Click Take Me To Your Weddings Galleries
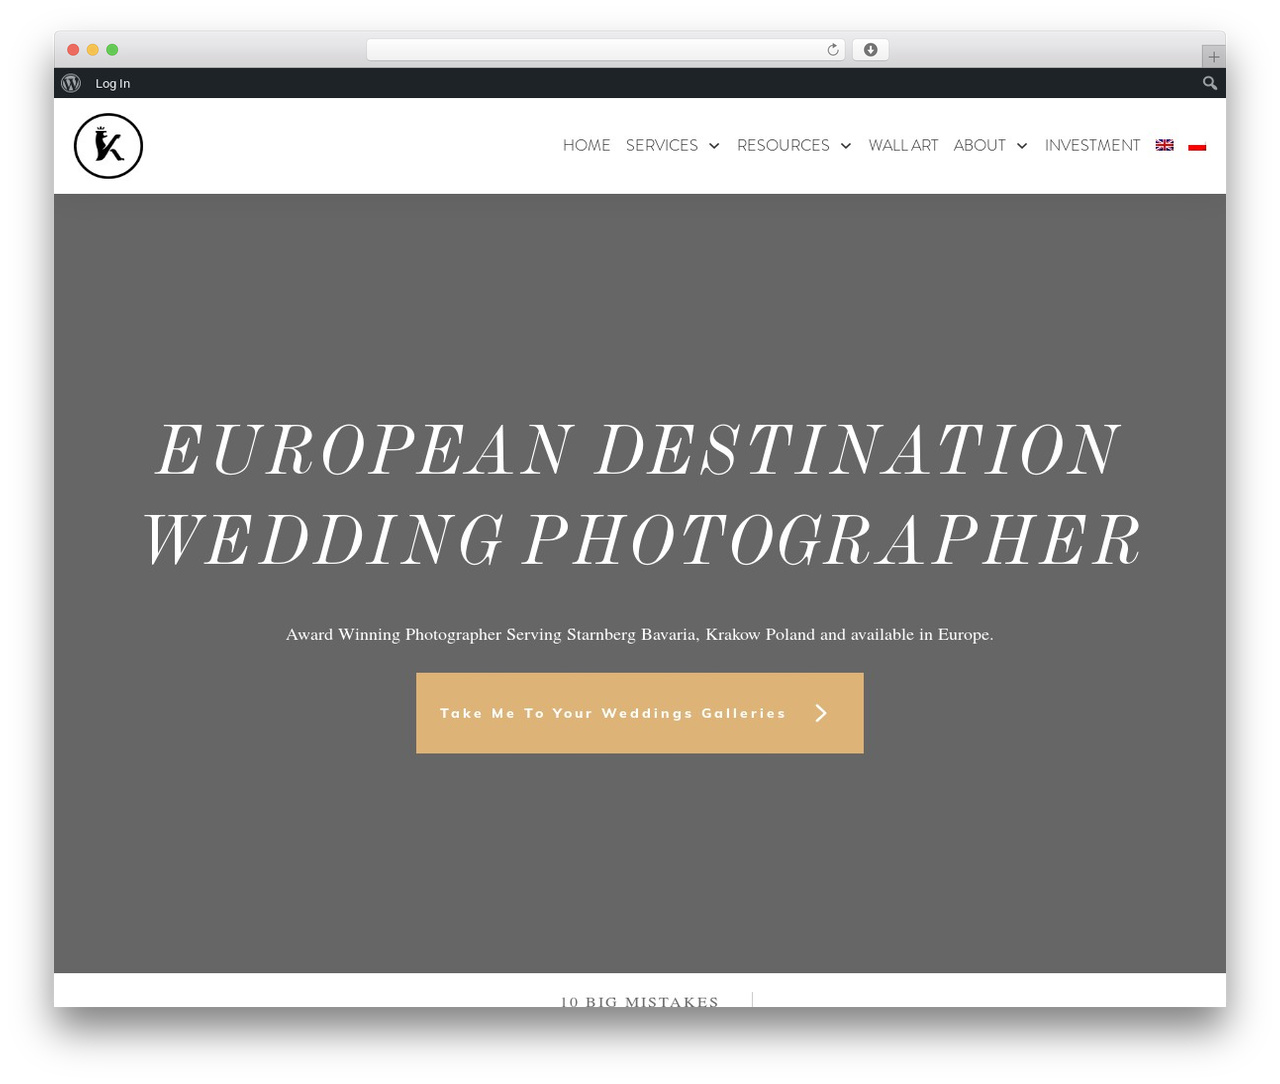 (x=640, y=713)
